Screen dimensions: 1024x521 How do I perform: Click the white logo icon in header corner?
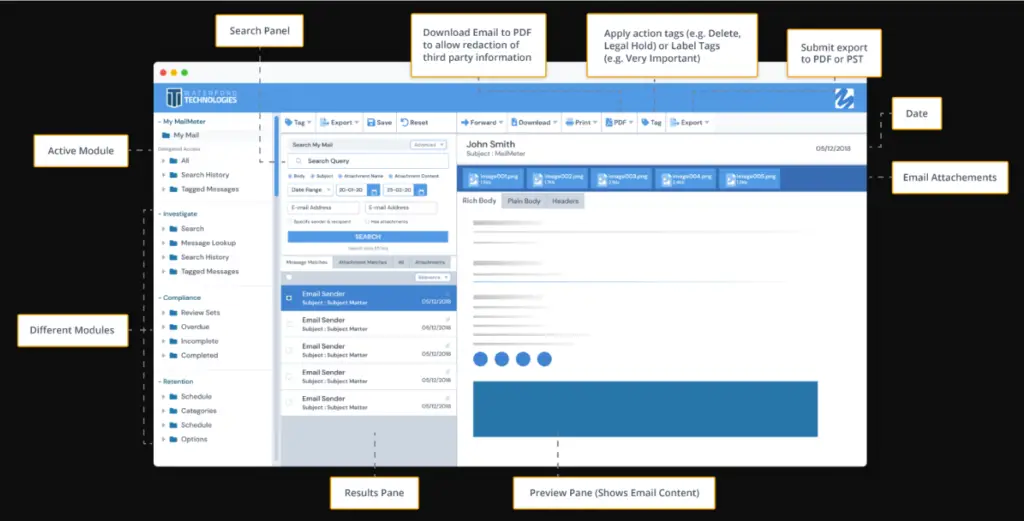(x=844, y=98)
